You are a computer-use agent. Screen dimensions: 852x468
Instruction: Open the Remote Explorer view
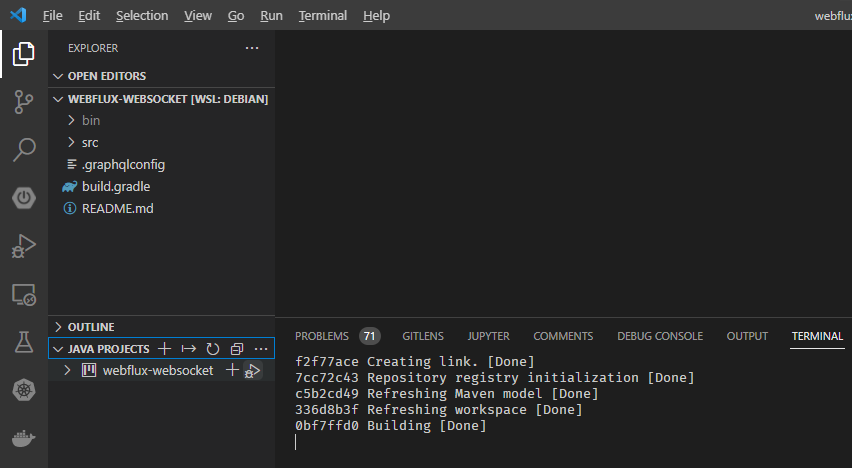(x=23, y=294)
